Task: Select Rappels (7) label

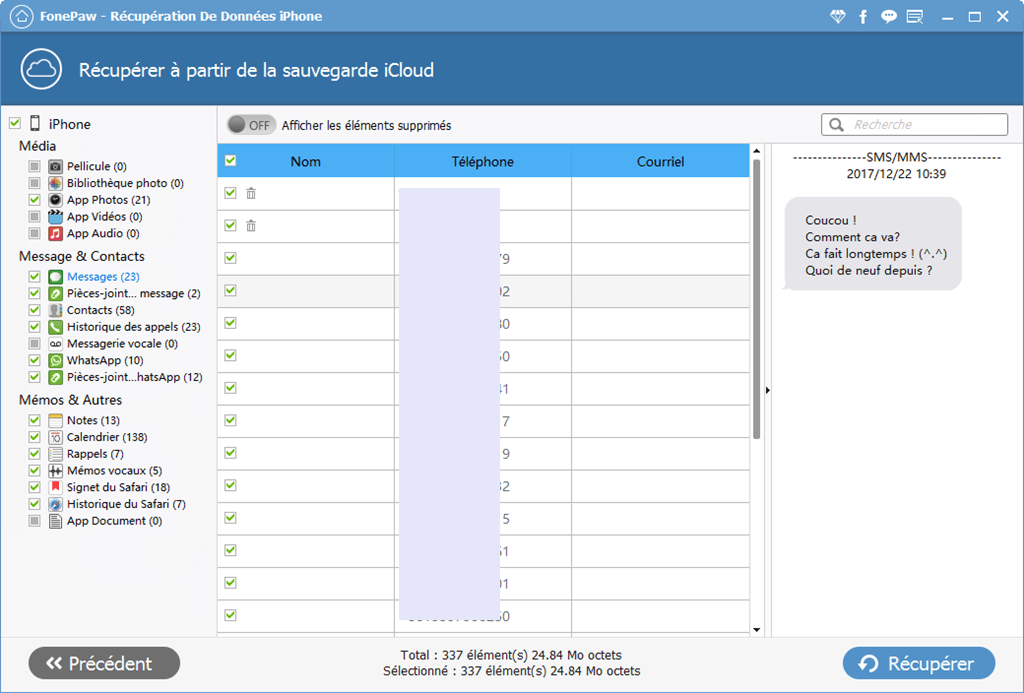Action: point(95,454)
